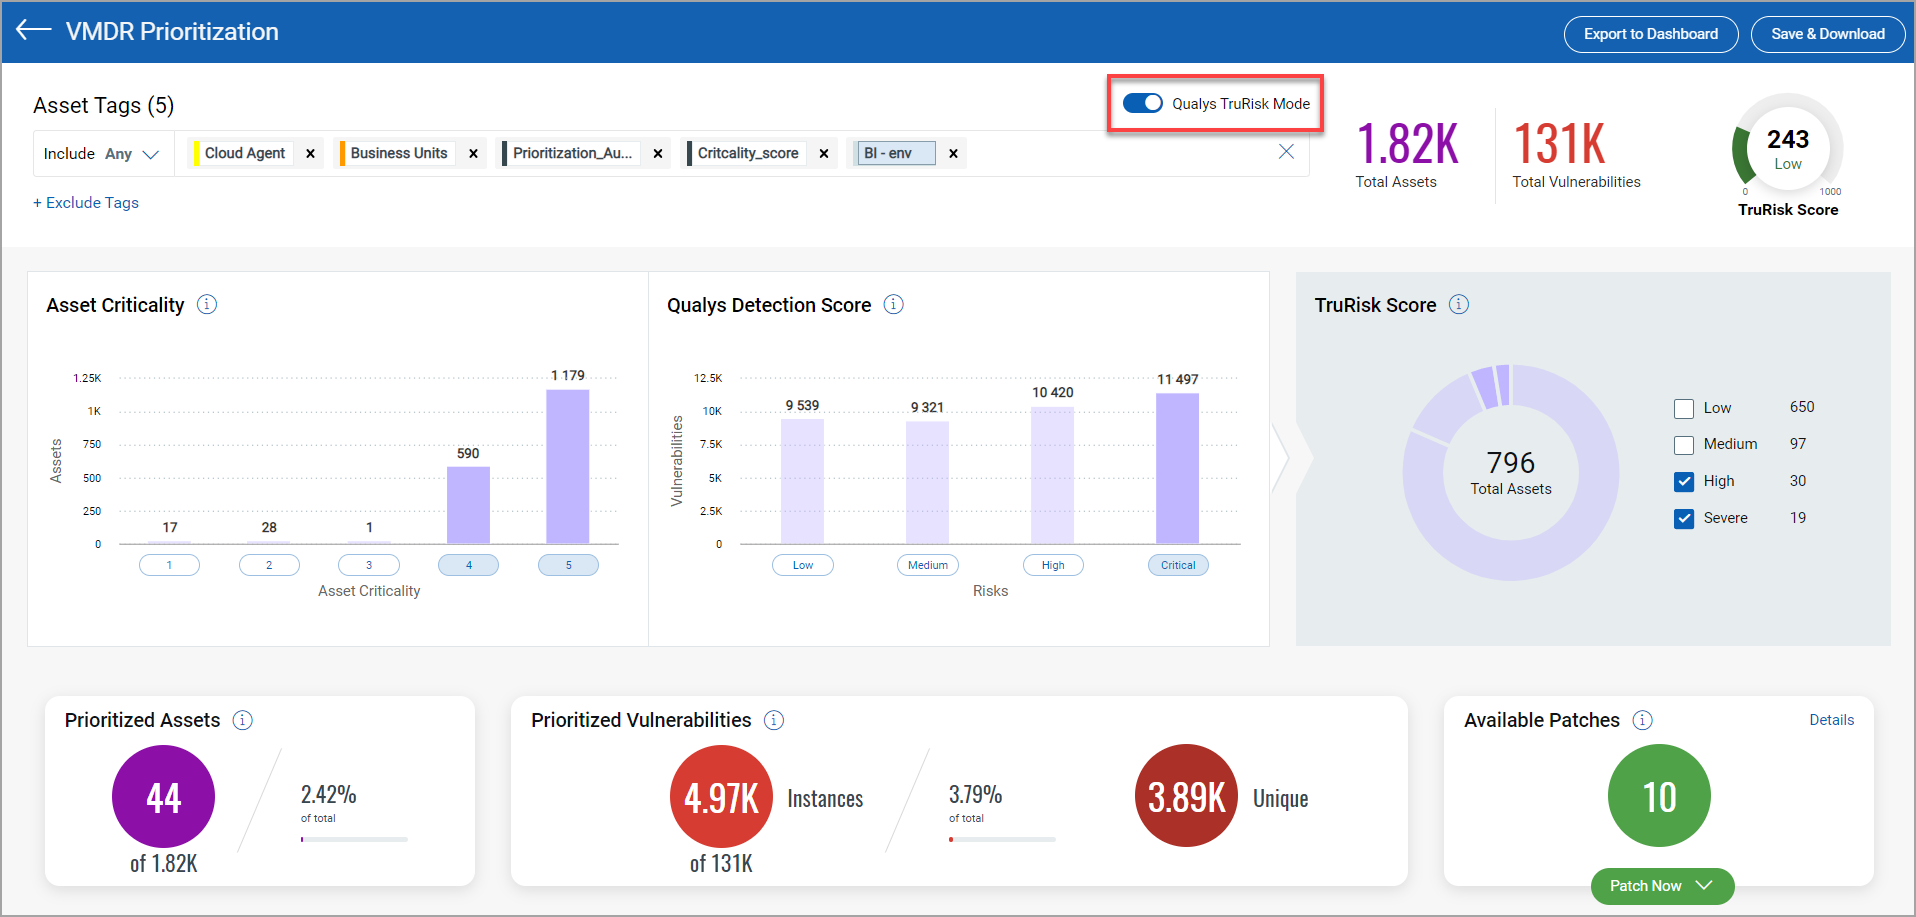Screen dimensions: 1916x917
Task: Select the Cloud Agent tag
Action: click(x=245, y=153)
